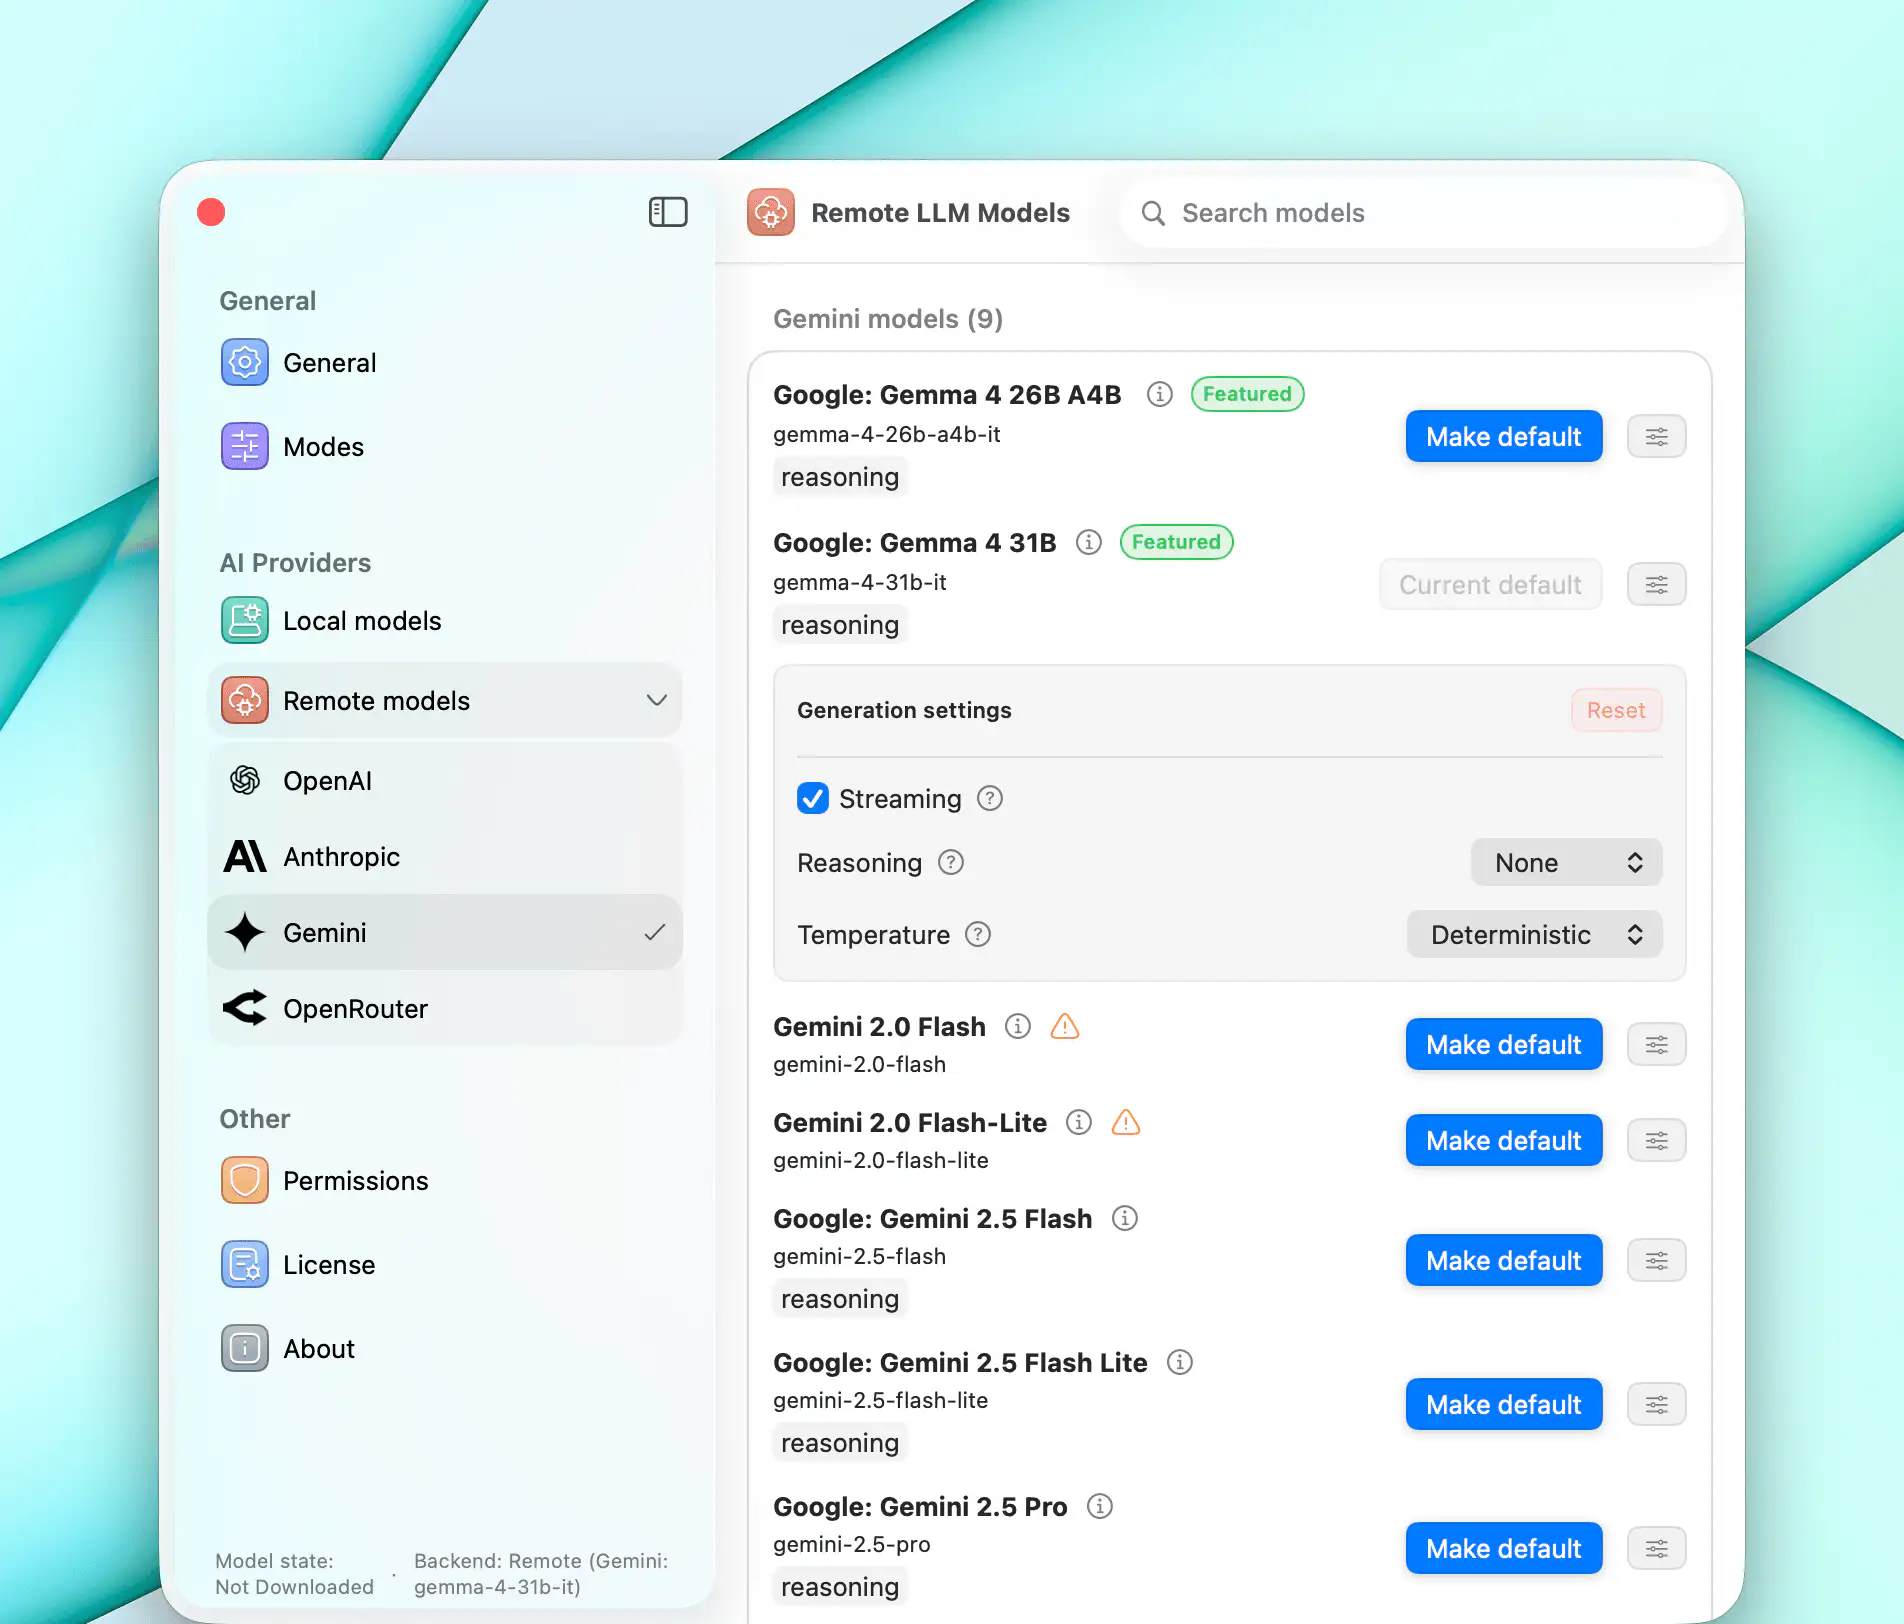Click the search magnifier icon
Viewport: 1904px width, 1624px height.
1153,213
